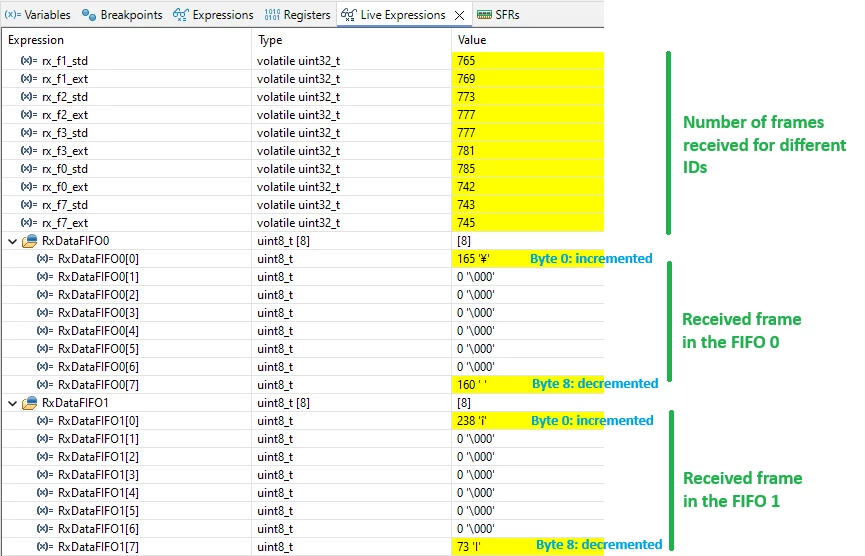Click the variable icon beside rx_f7_ext
This screenshot has height=556, width=865.
coord(29,223)
